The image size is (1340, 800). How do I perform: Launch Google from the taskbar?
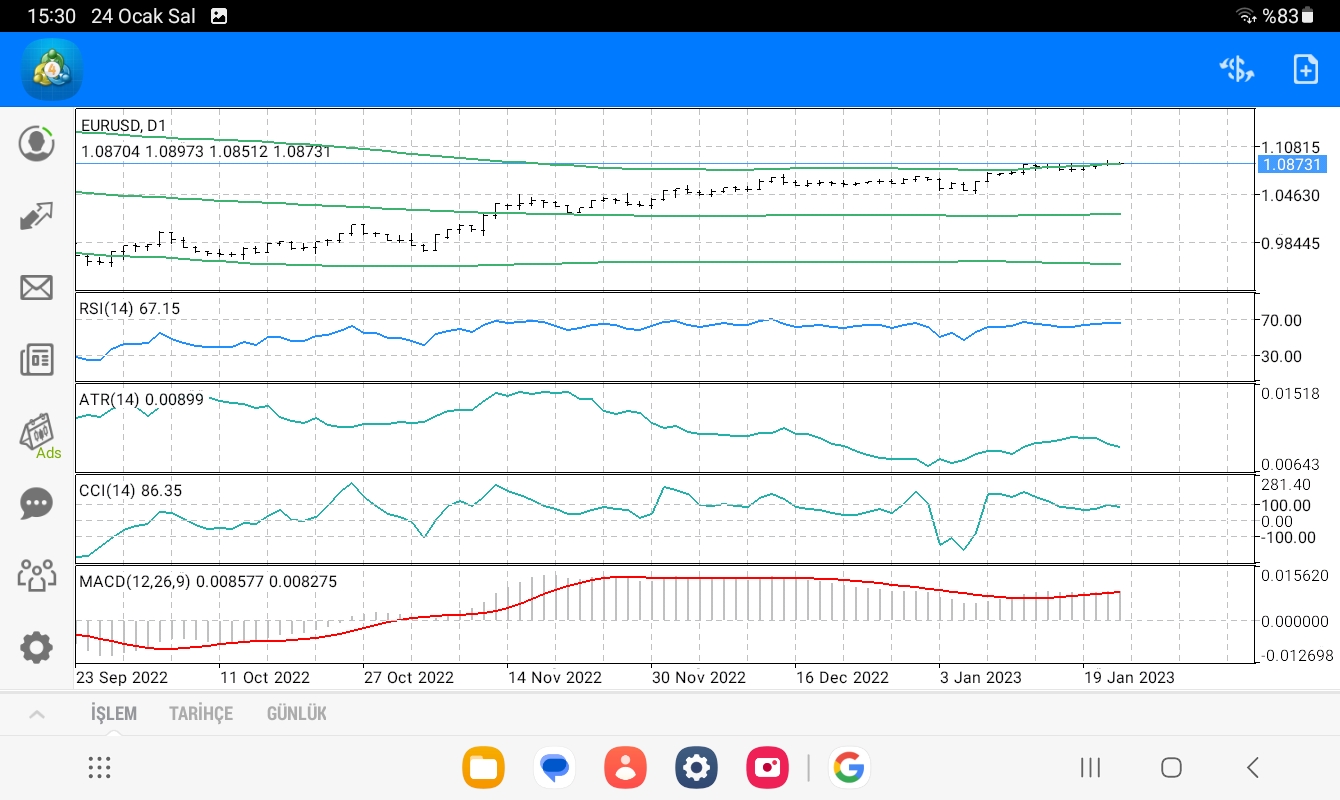tap(848, 768)
